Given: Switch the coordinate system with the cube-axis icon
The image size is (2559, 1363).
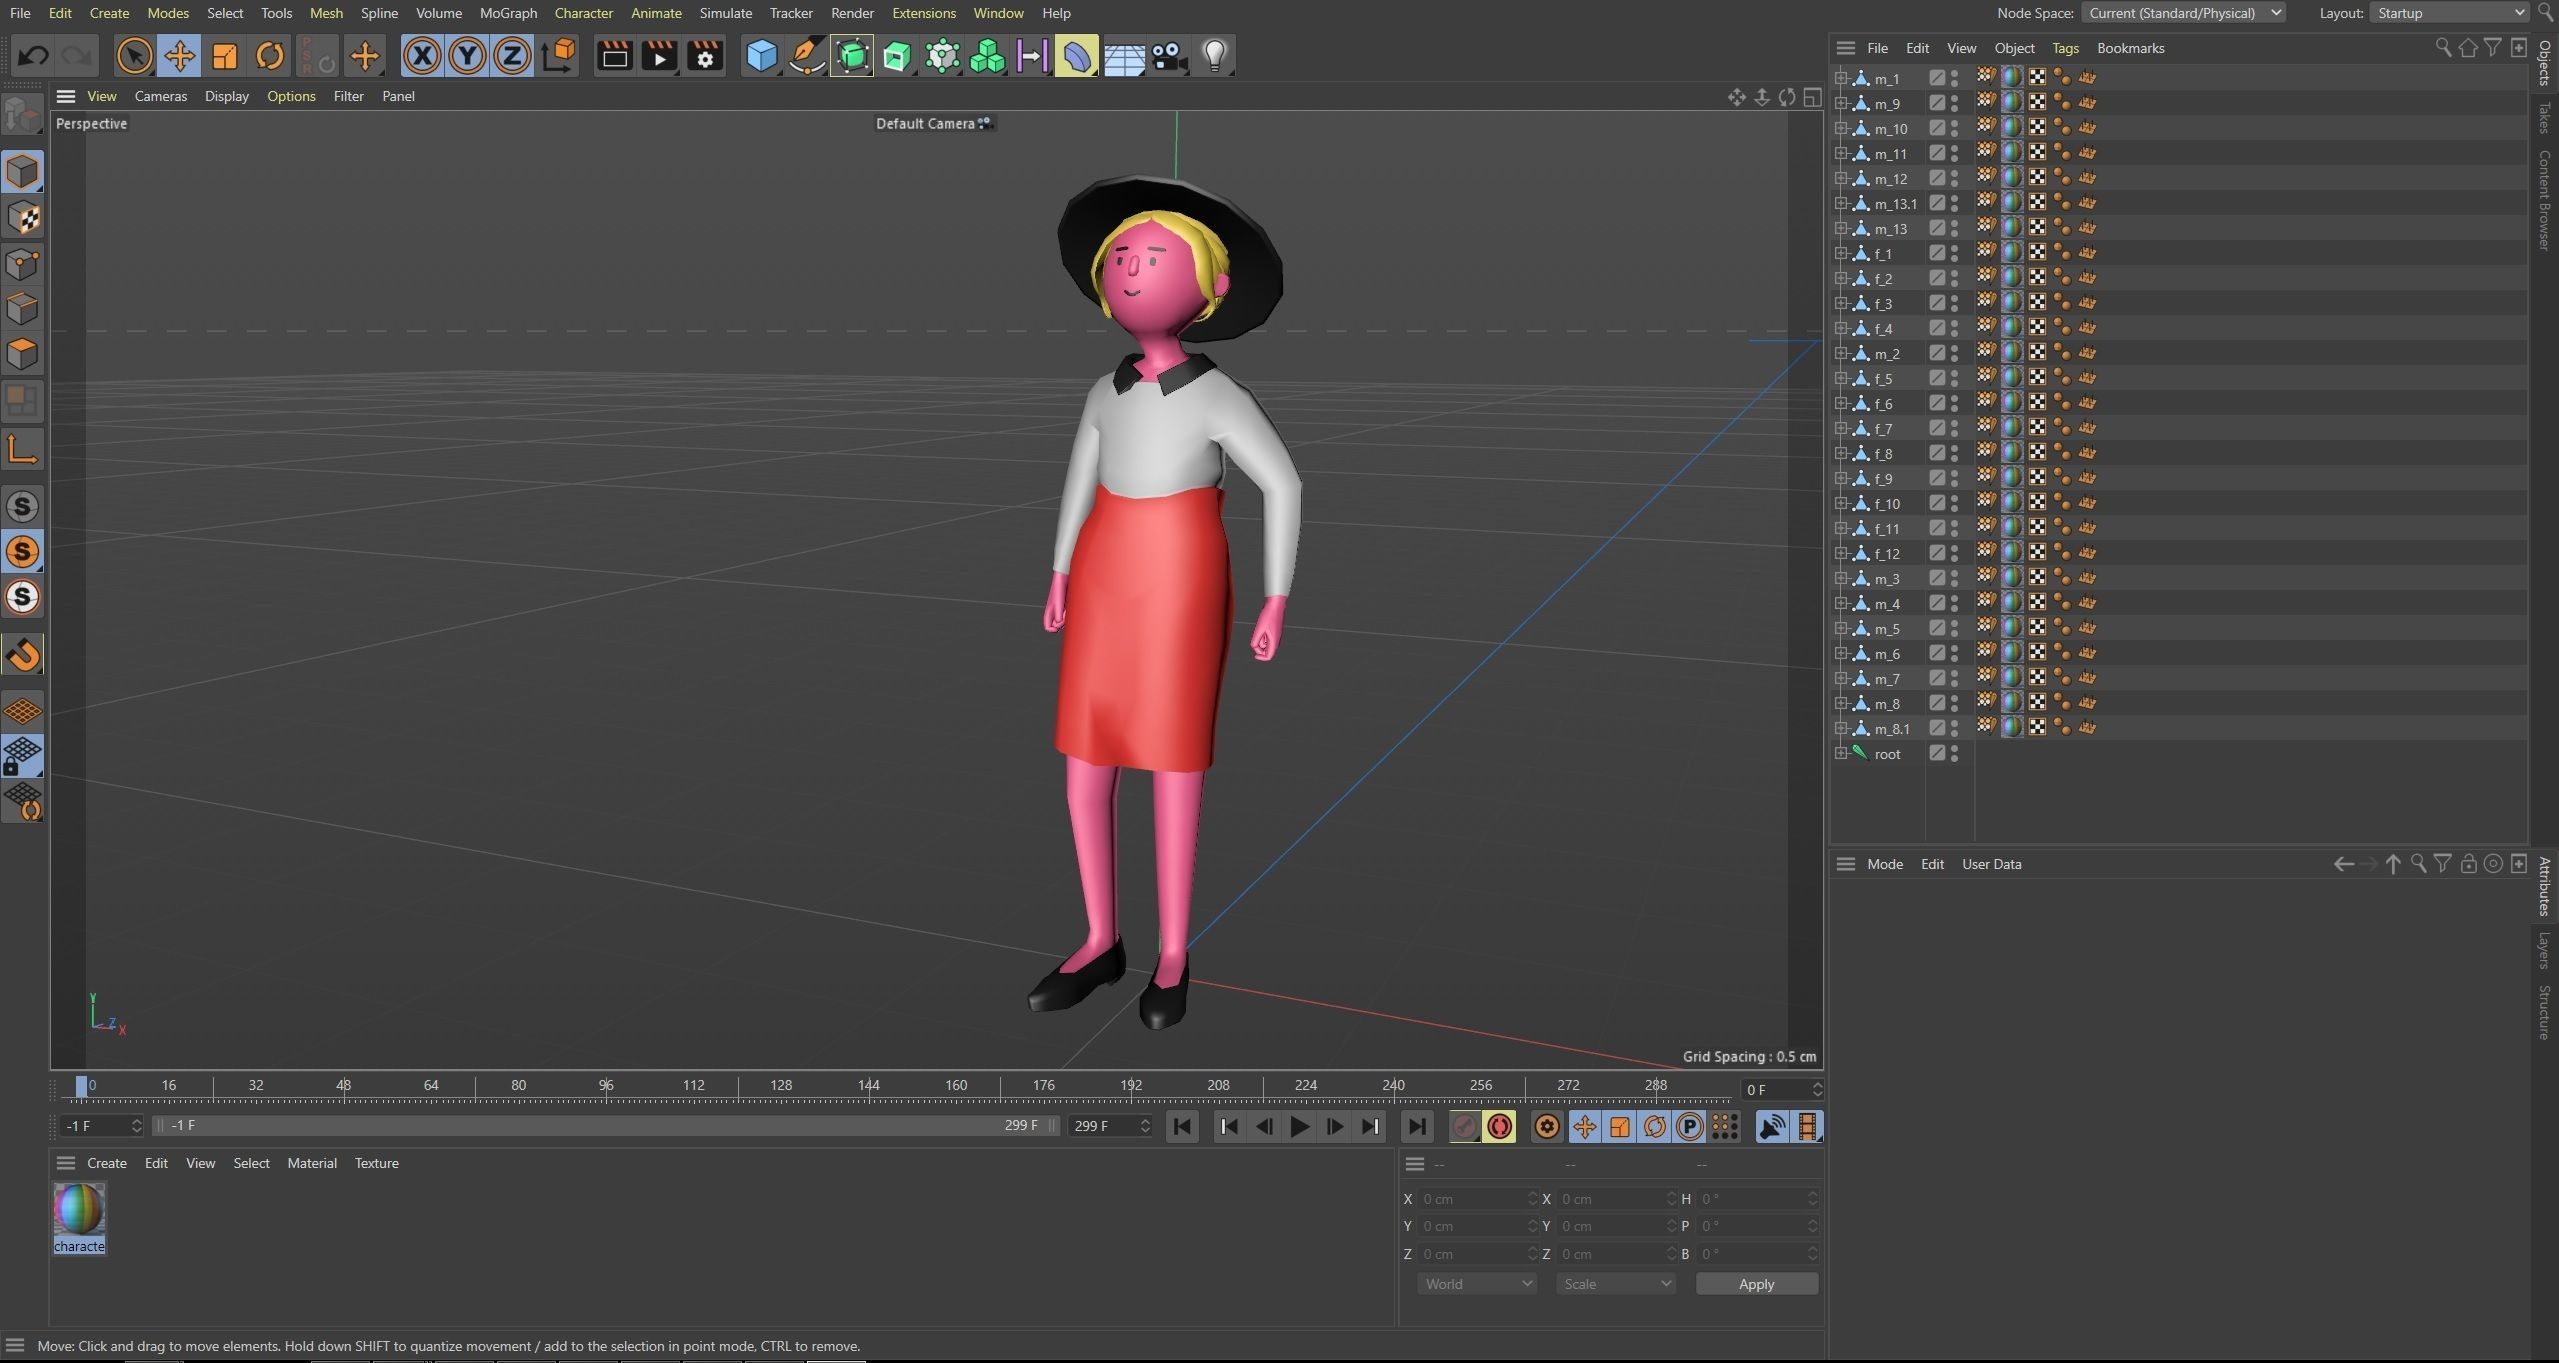Looking at the screenshot, I should (559, 56).
